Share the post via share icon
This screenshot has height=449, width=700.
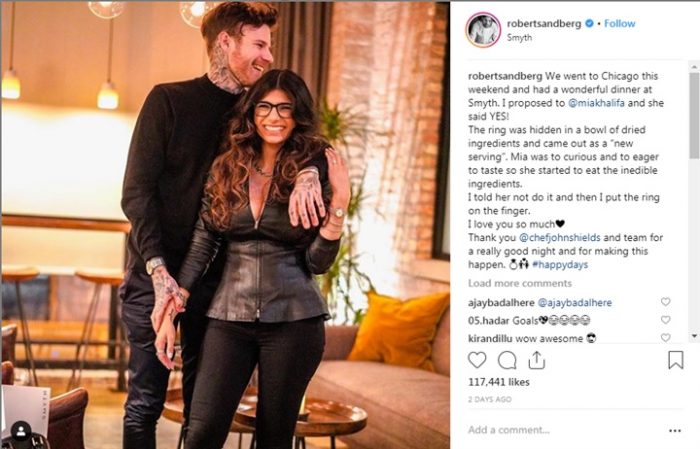[536, 360]
